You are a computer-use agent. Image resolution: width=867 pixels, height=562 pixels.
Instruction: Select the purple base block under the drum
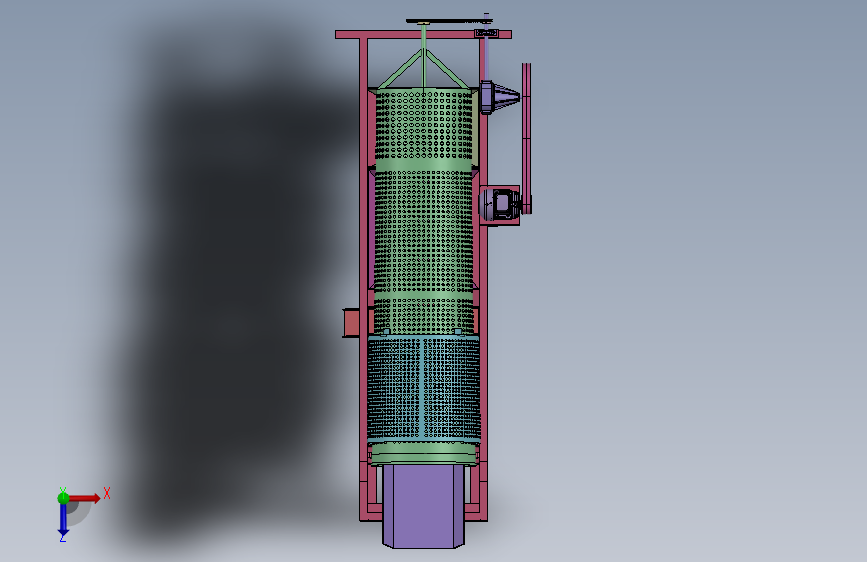click(x=424, y=506)
